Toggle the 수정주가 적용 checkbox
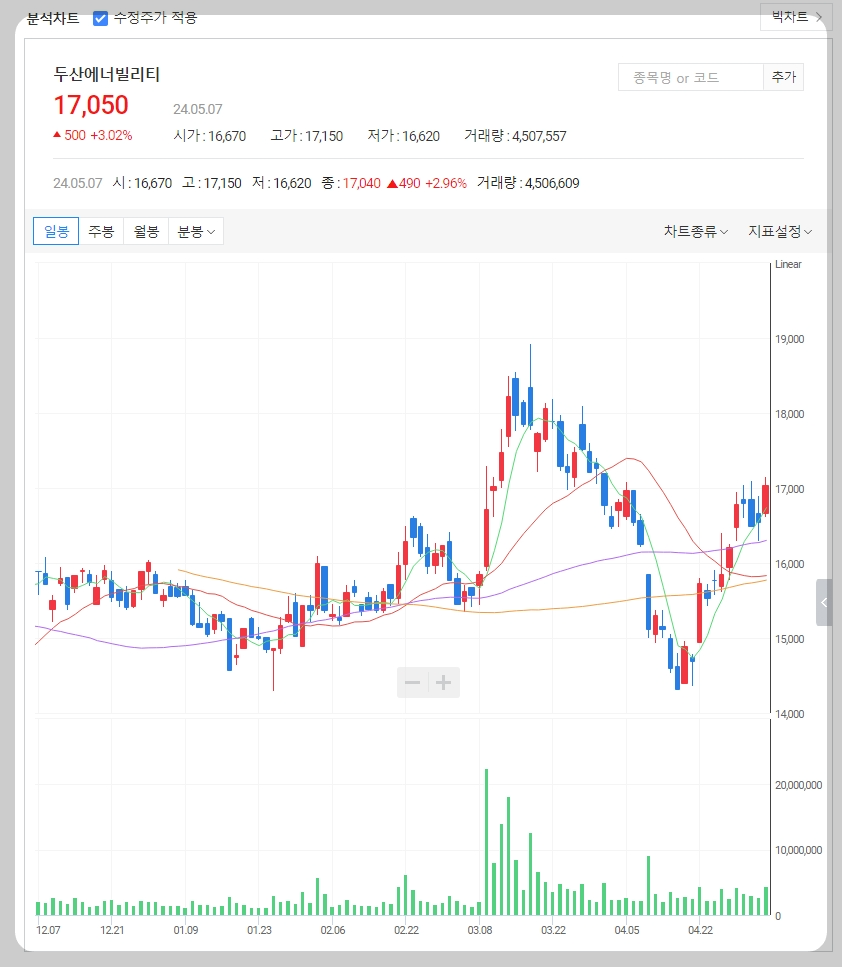The width and height of the screenshot is (842, 967). [x=101, y=18]
